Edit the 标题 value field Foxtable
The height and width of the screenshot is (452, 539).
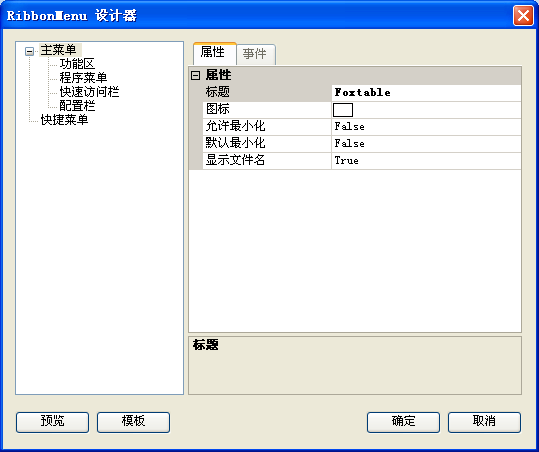coord(426,93)
